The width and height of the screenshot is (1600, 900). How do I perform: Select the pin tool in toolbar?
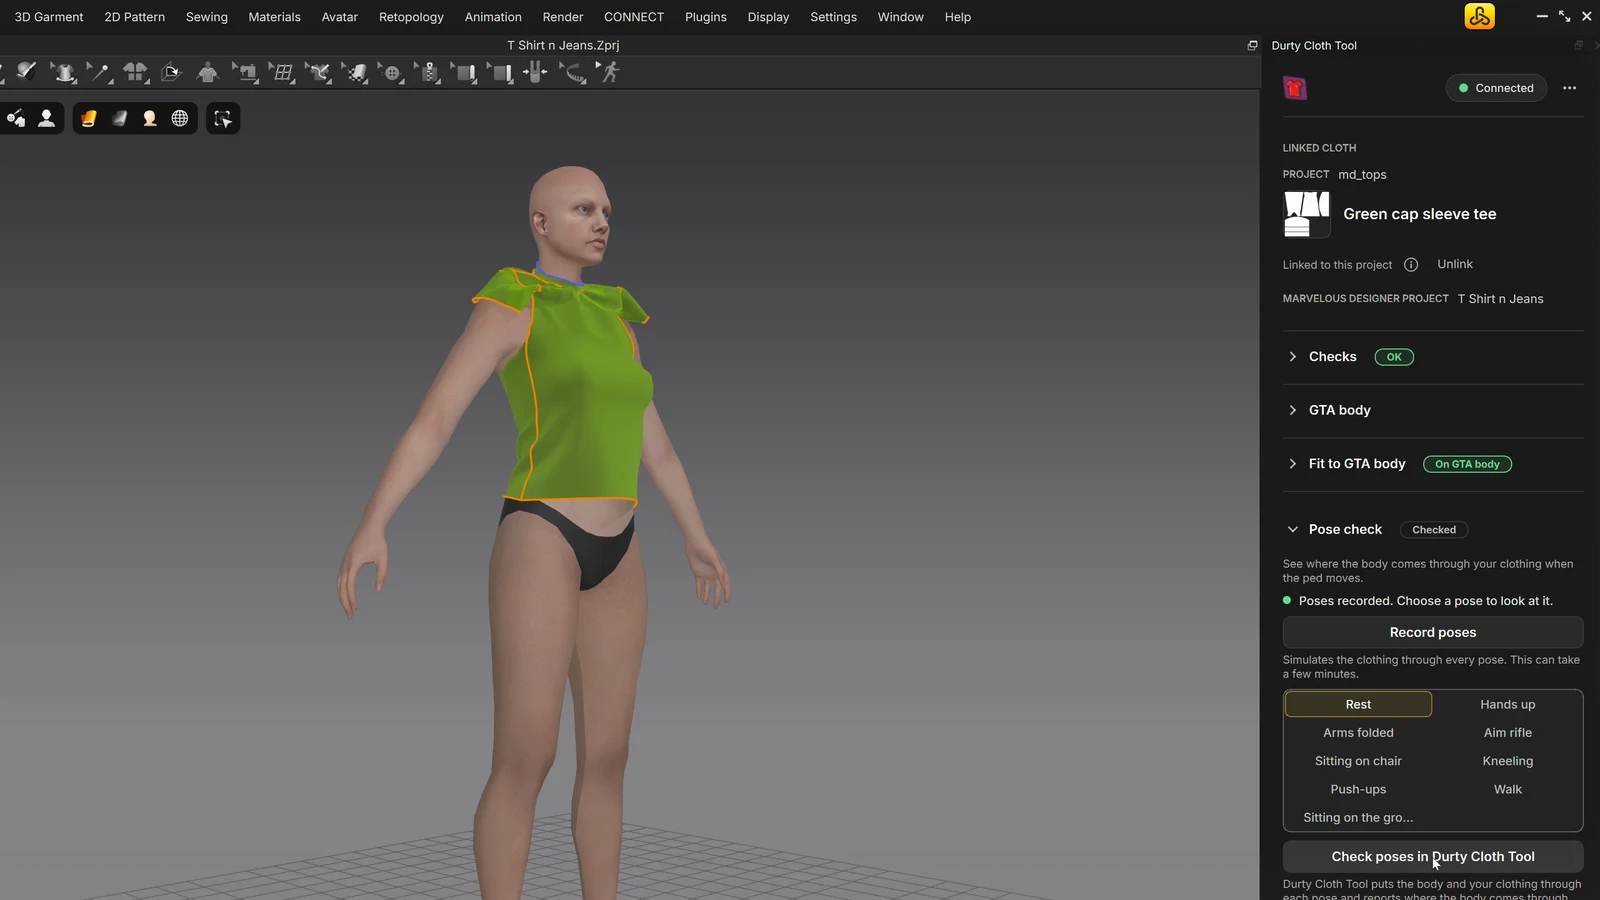coord(100,72)
